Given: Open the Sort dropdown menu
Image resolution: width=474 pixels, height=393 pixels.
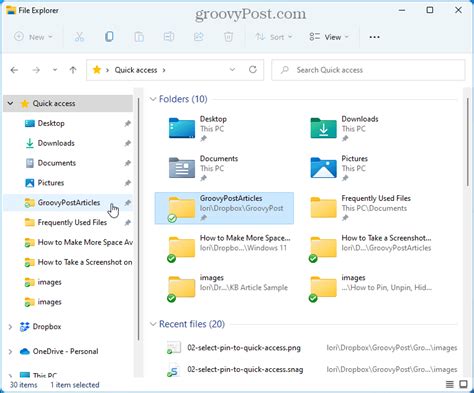Looking at the screenshot, I should pos(274,37).
